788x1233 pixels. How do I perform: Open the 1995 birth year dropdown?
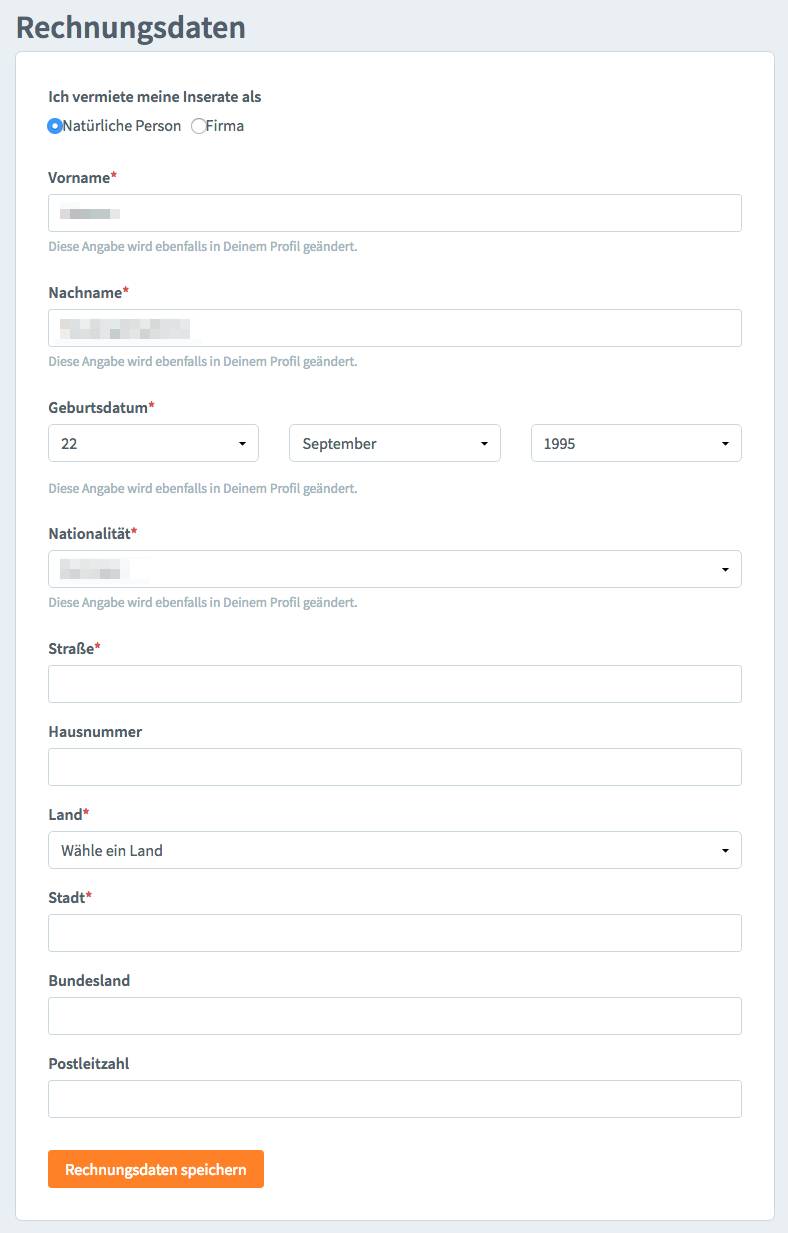[x=636, y=443]
